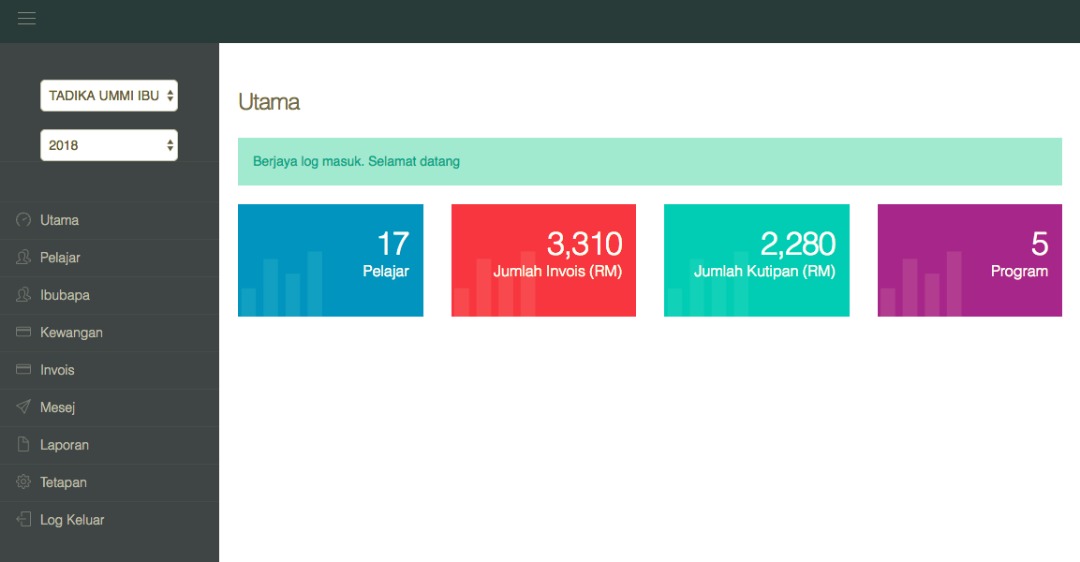Select Laporan from the sidebar menu
The width and height of the screenshot is (1080, 562).
[64, 445]
